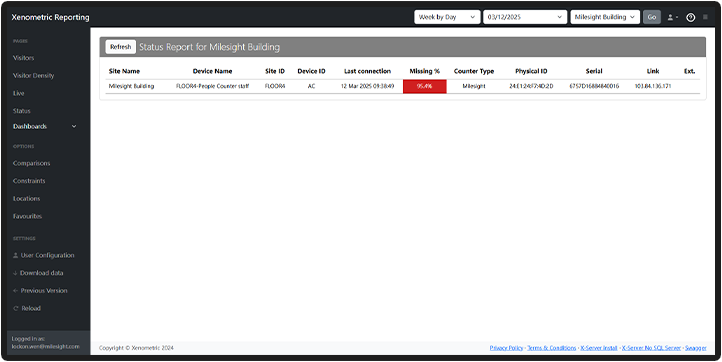Click the Site ID column header
This screenshot has width=722, height=362.
tap(275, 71)
